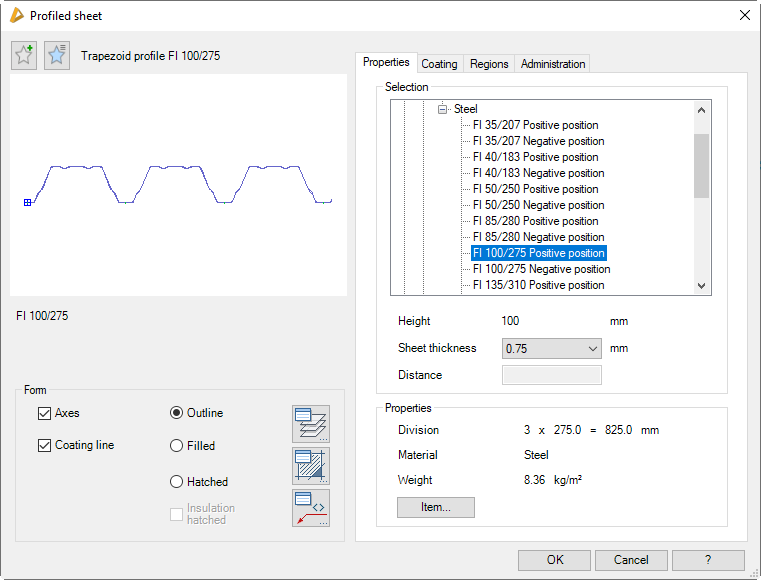Screen dimensions: 761x580
Task: Click the add favorite star icon
Action: point(24,56)
